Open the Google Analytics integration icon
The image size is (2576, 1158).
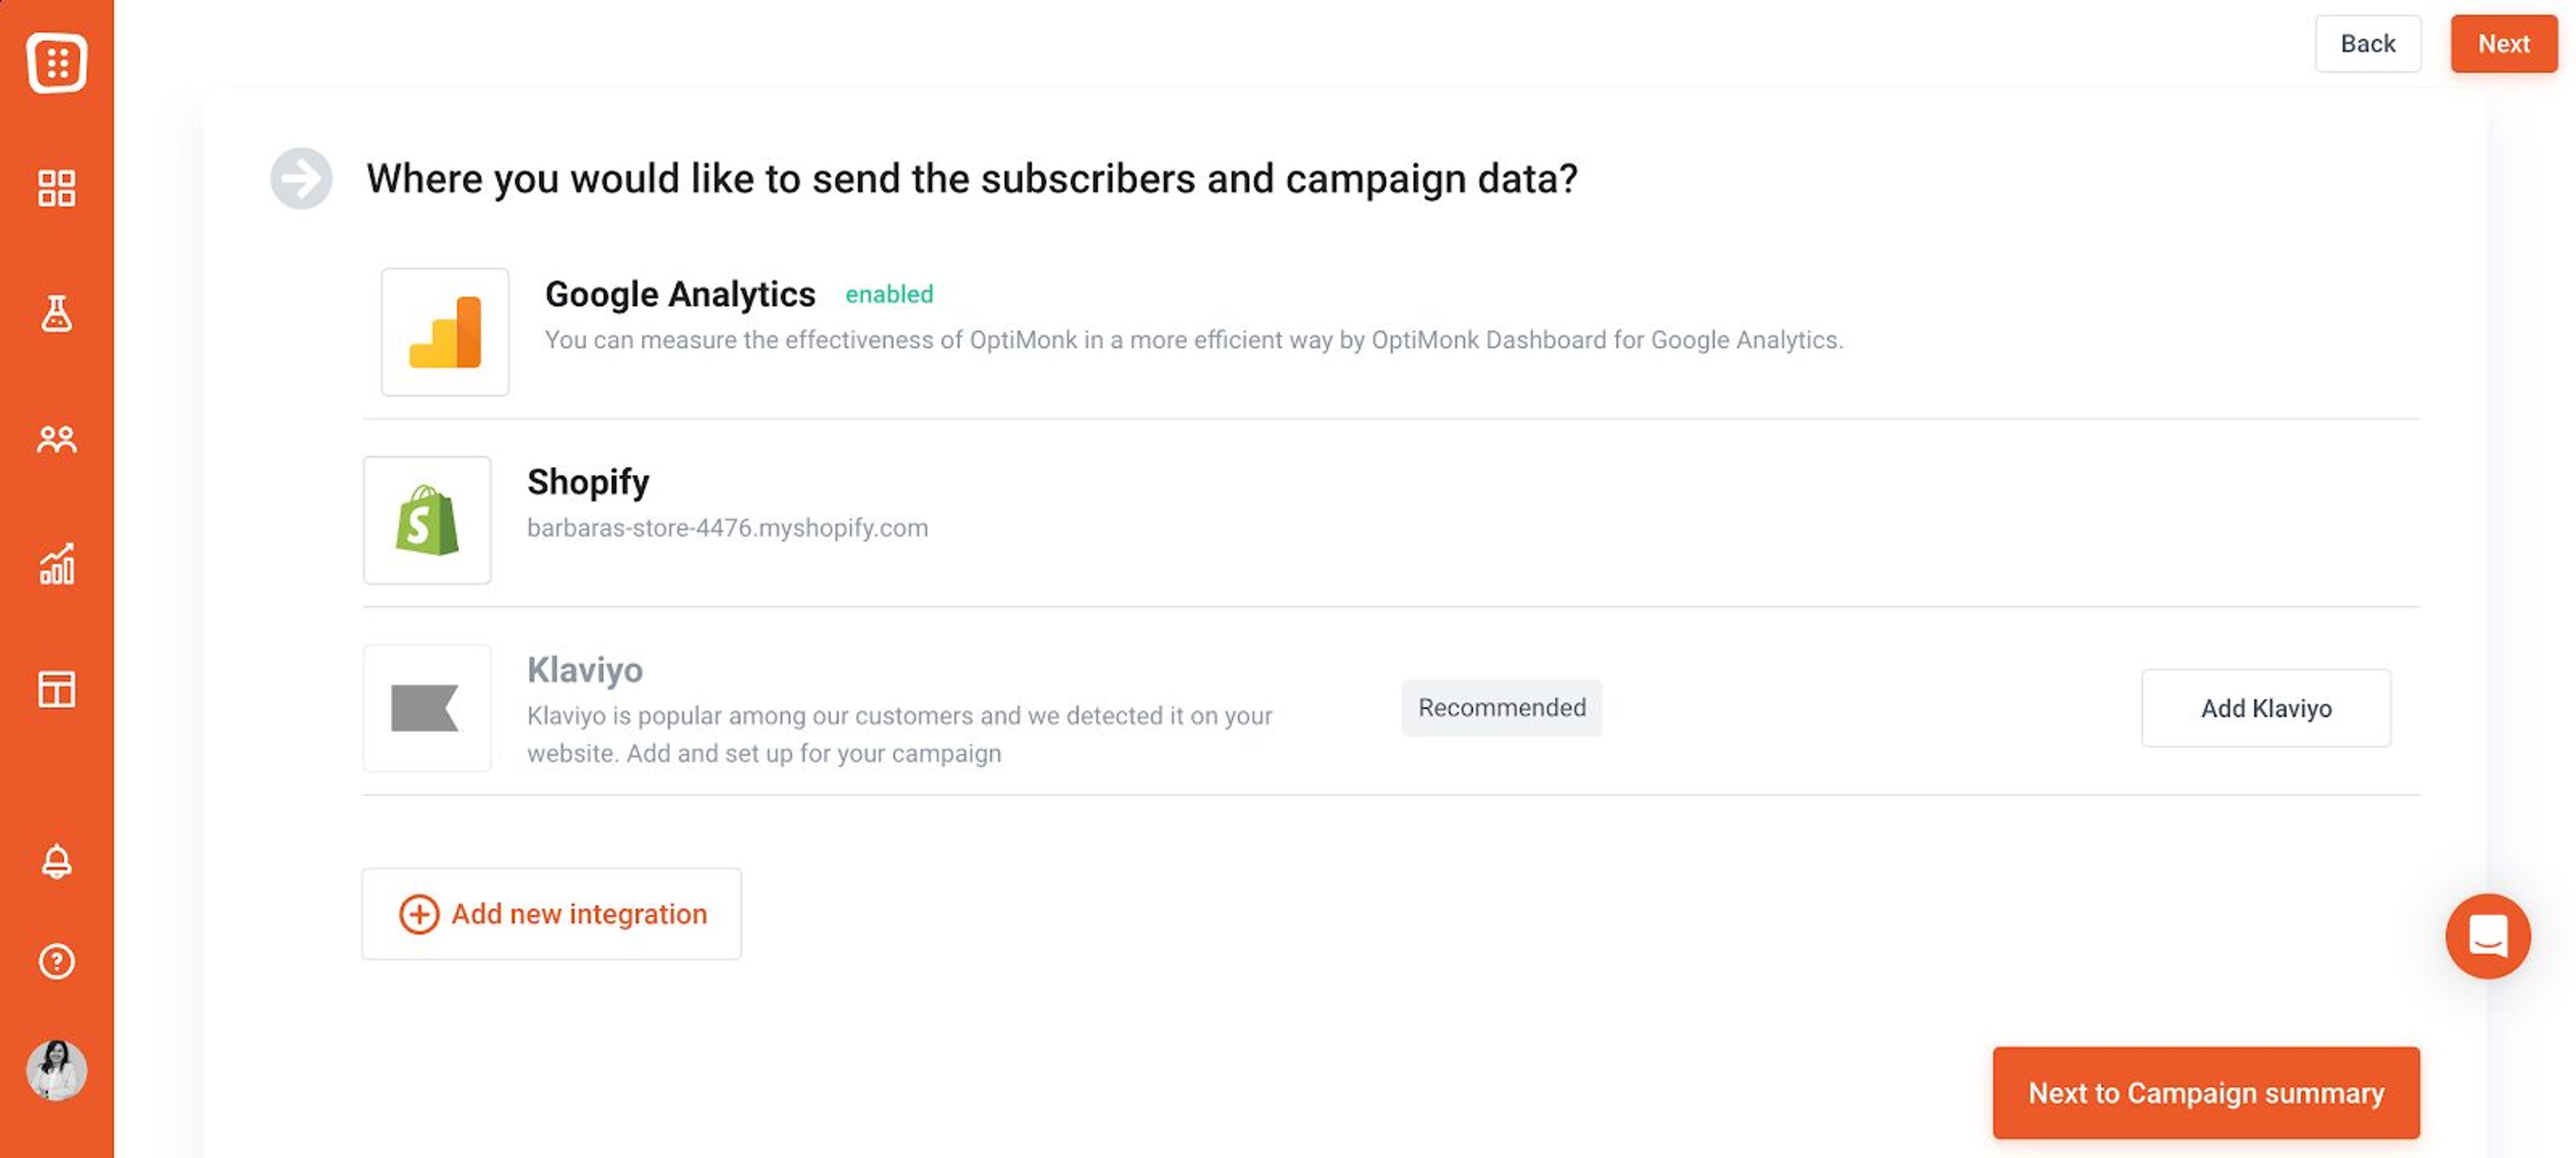click(444, 331)
